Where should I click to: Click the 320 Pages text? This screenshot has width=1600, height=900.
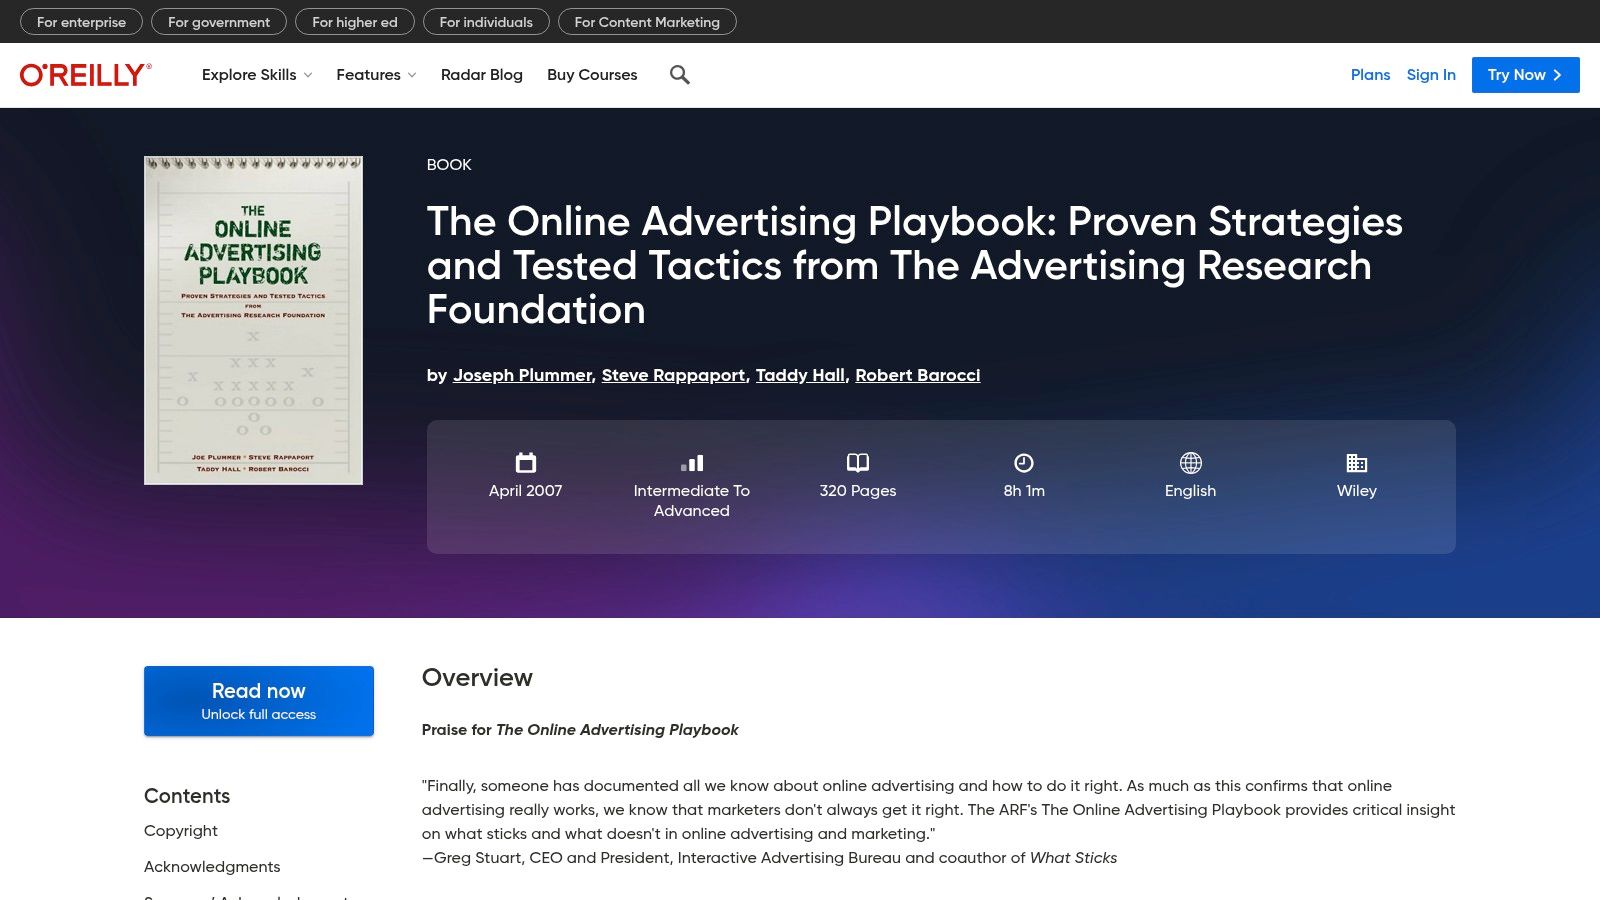[x=858, y=491]
